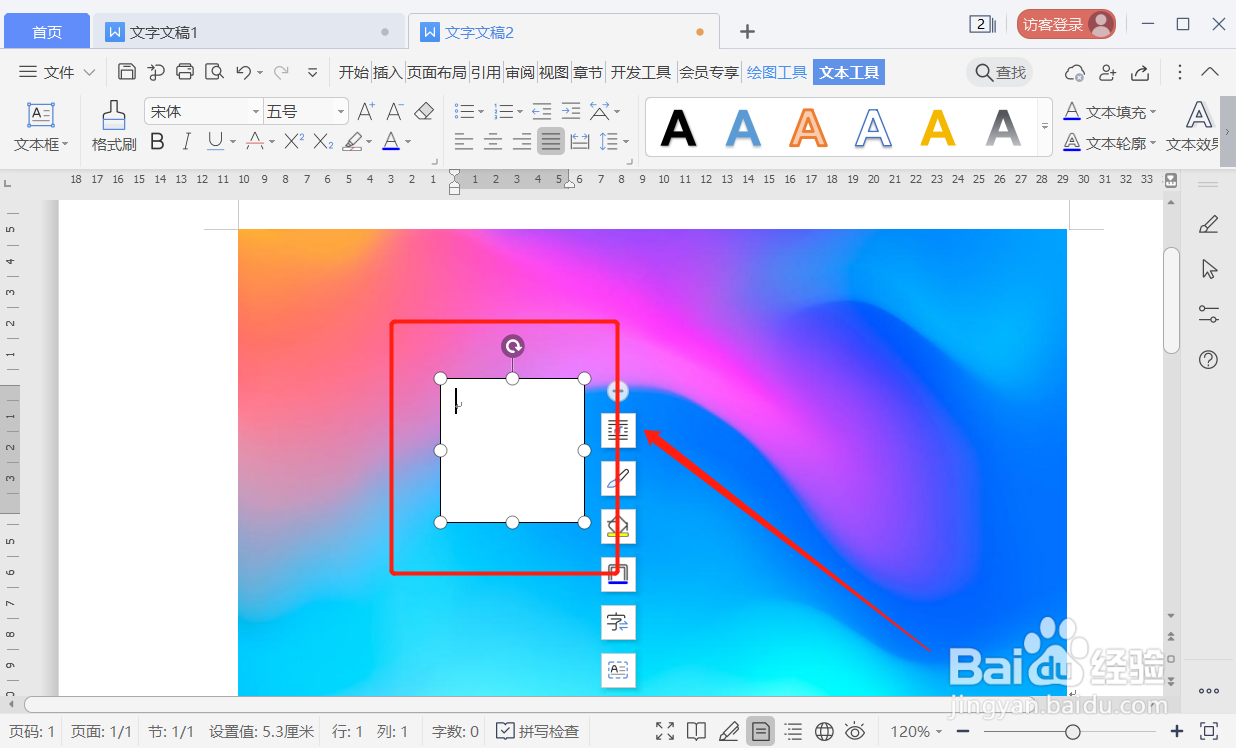Select the annotation pen icon in right sidebar
This screenshot has width=1236, height=748.
pyautogui.click(x=1208, y=224)
